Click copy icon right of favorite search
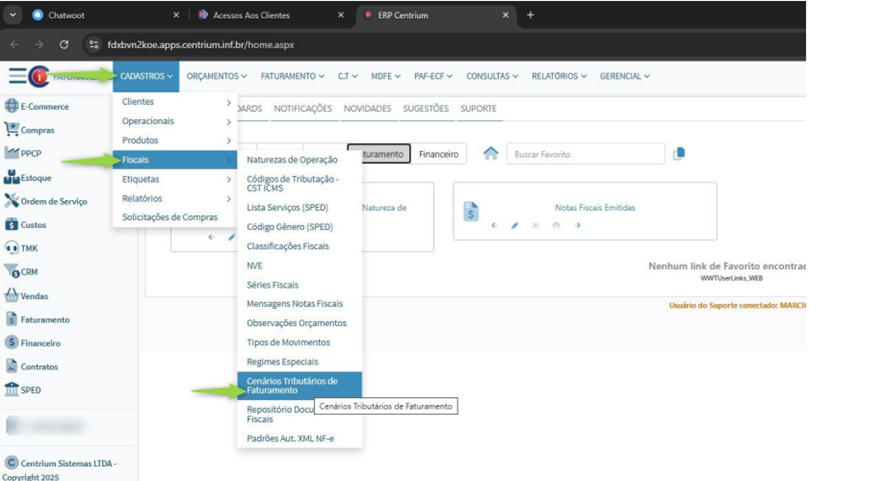Image resolution: width=886 pixels, height=481 pixels. (680, 154)
